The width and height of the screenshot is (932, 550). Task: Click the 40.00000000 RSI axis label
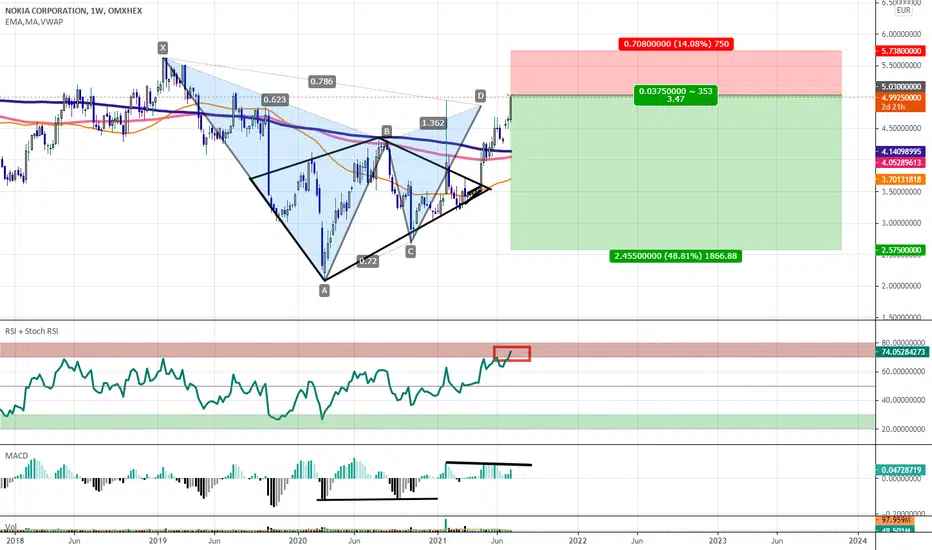point(901,400)
